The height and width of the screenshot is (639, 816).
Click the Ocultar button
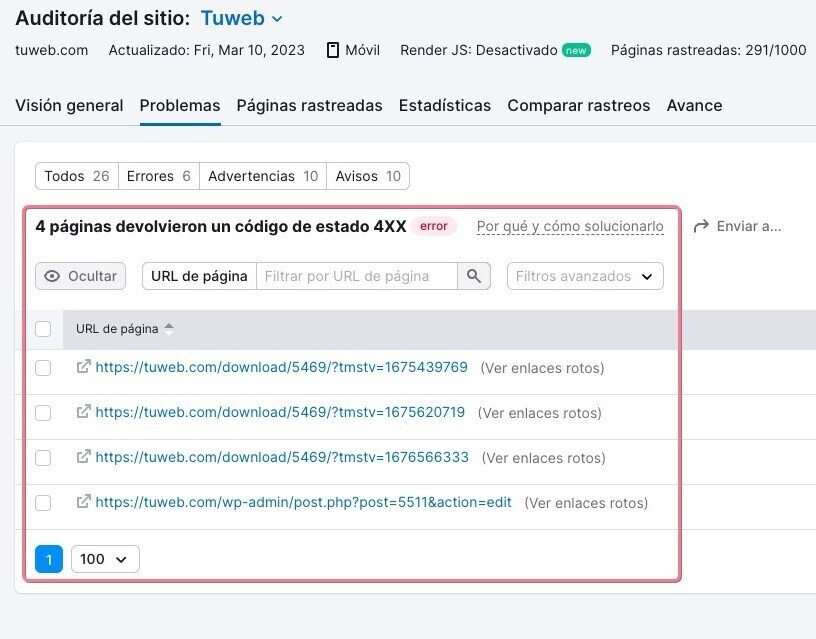pyautogui.click(x=80, y=276)
